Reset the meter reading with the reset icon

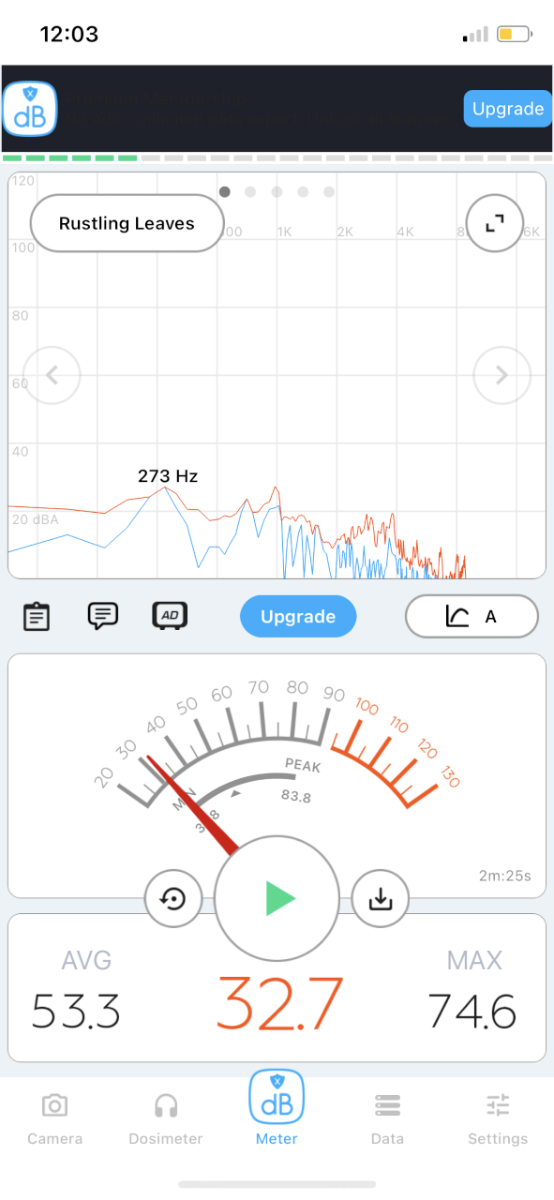(x=174, y=899)
